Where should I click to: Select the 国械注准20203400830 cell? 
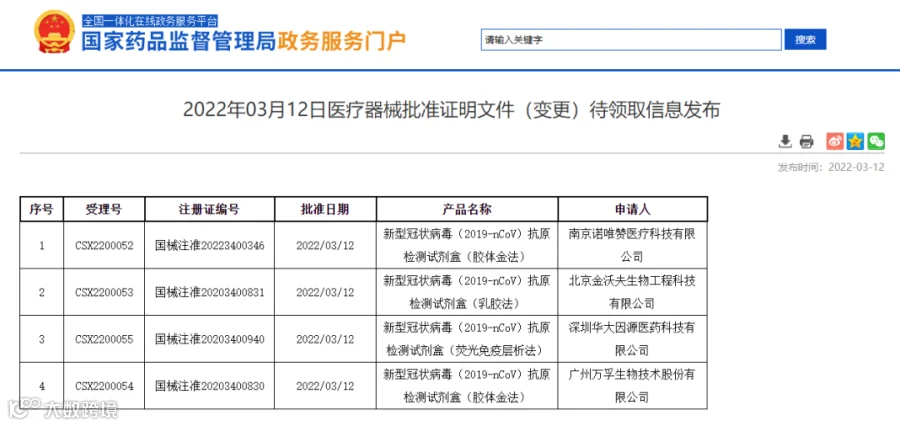pyautogui.click(x=210, y=386)
